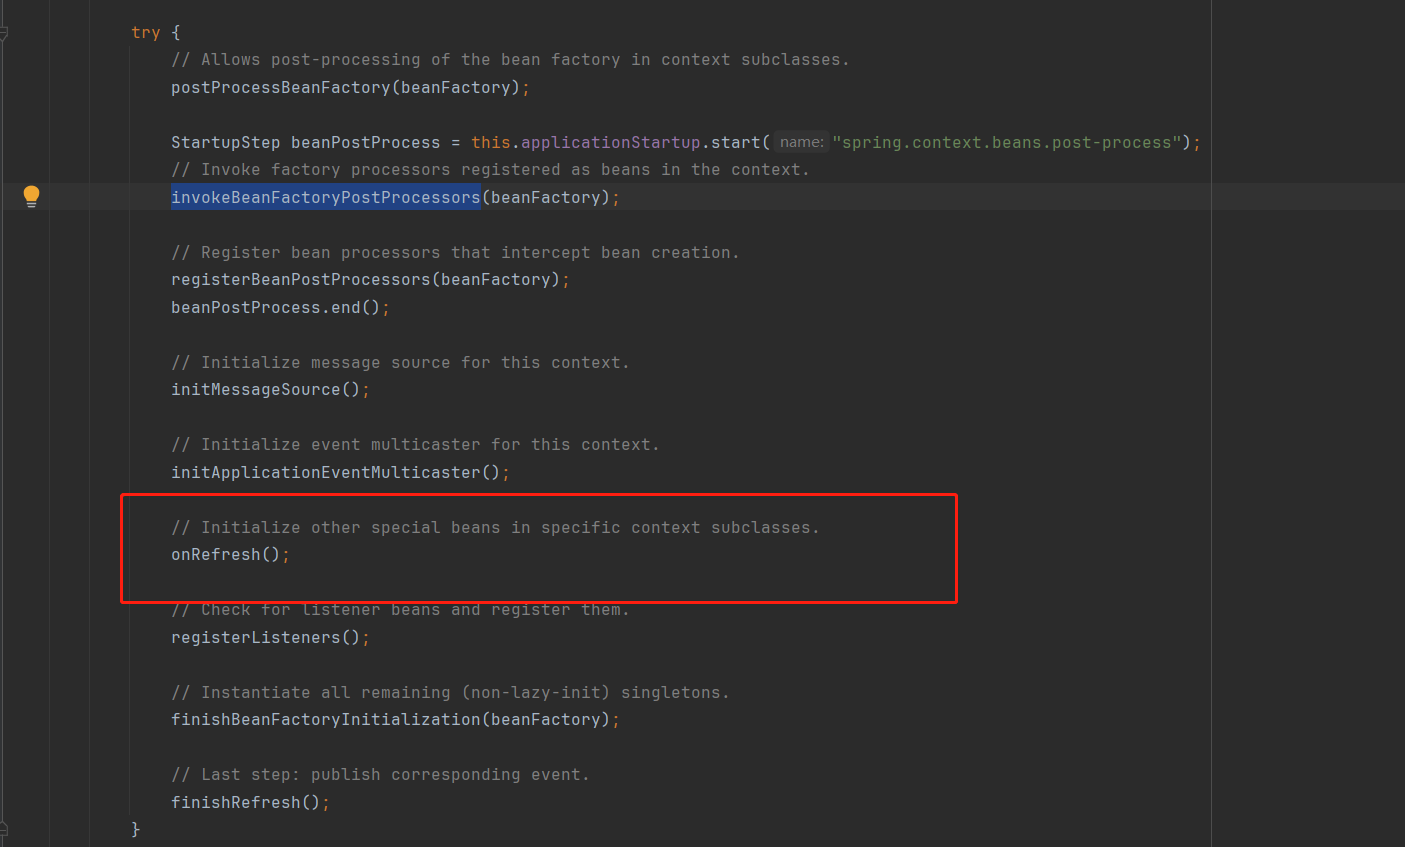Collapse the try block via top fold marker
The image size is (1405, 847).
4,33
